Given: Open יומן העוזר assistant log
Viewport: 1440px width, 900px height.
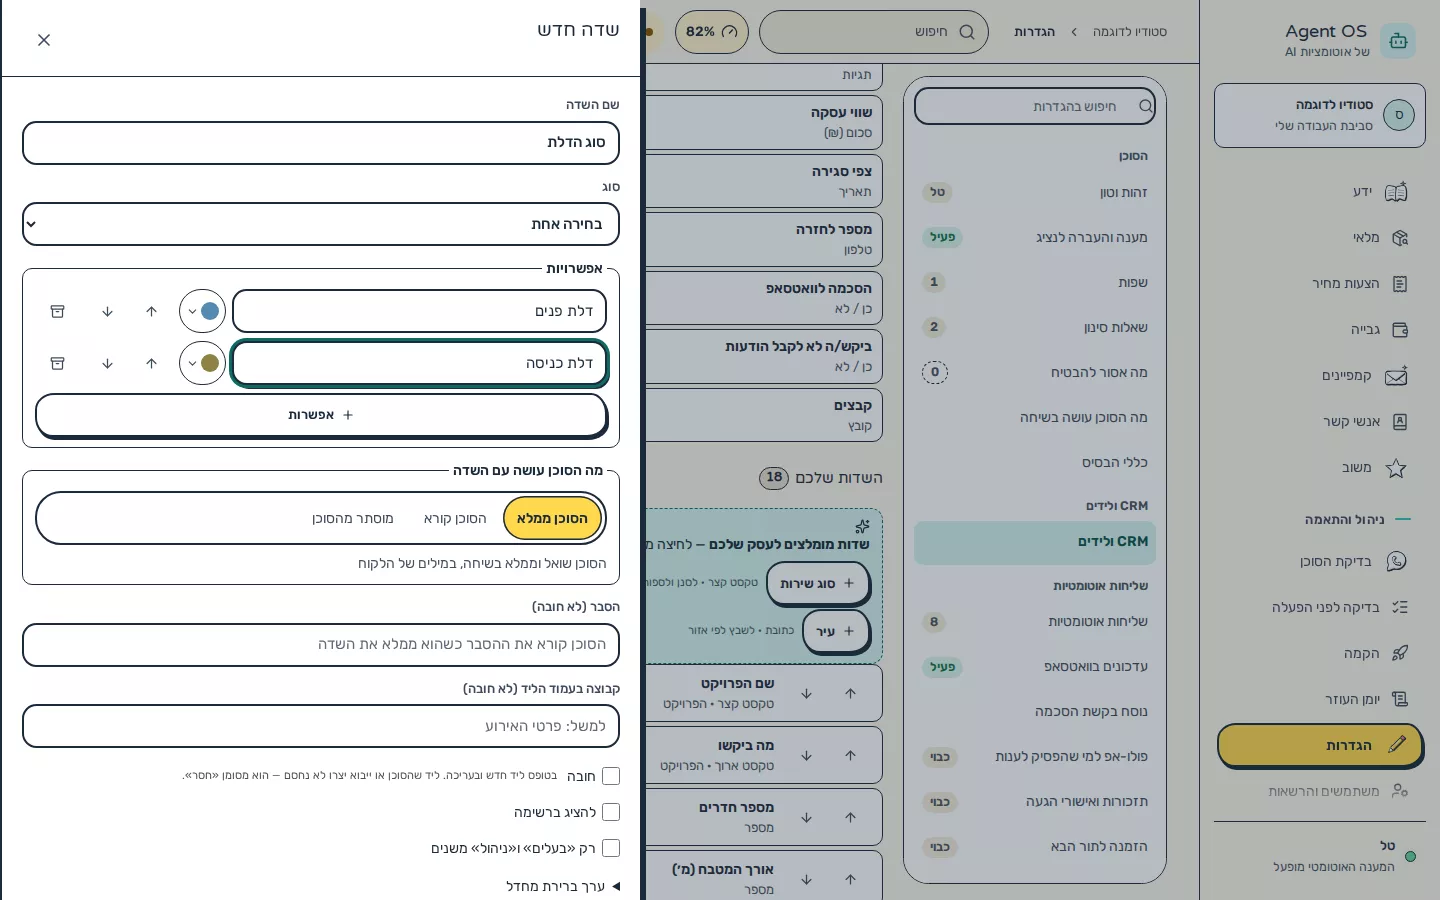Looking at the screenshot, I should click(x=1320, y=700).
